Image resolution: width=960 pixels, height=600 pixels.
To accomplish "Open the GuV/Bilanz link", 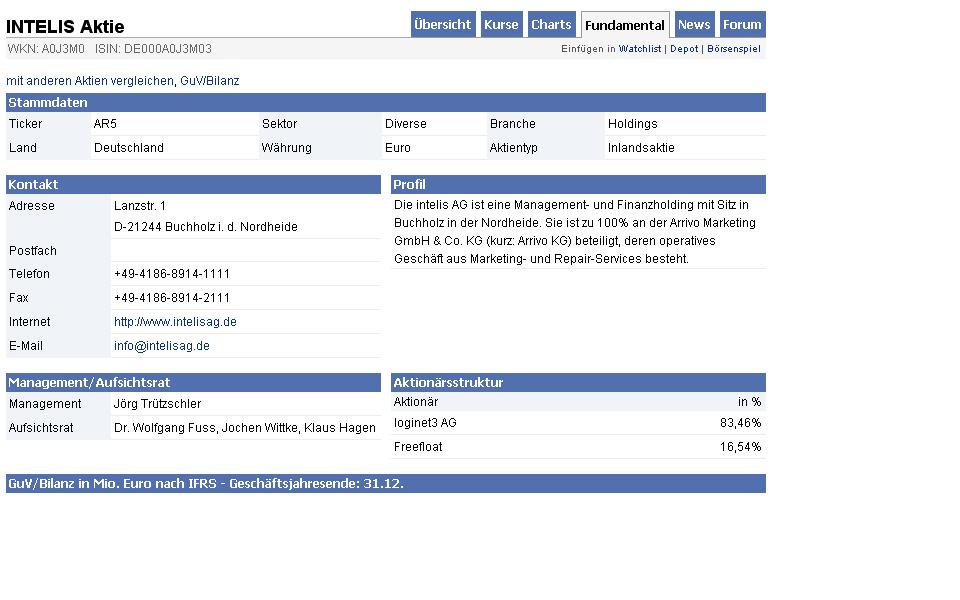I will [209, 81].
